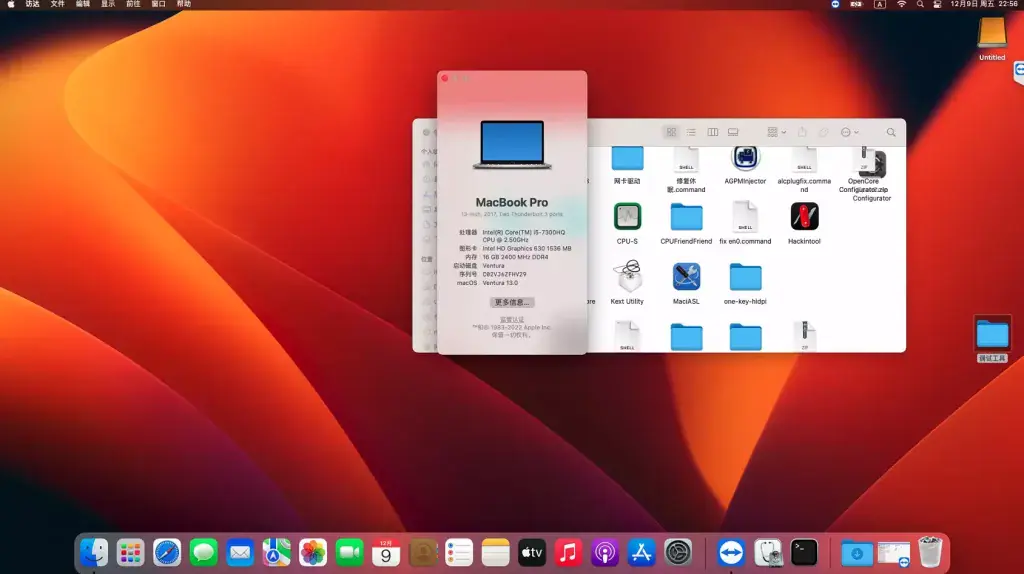This screenshot has width=1024, height=574.
Task: Open the CPUFriendFriend folder
Action: click(686, 217)
